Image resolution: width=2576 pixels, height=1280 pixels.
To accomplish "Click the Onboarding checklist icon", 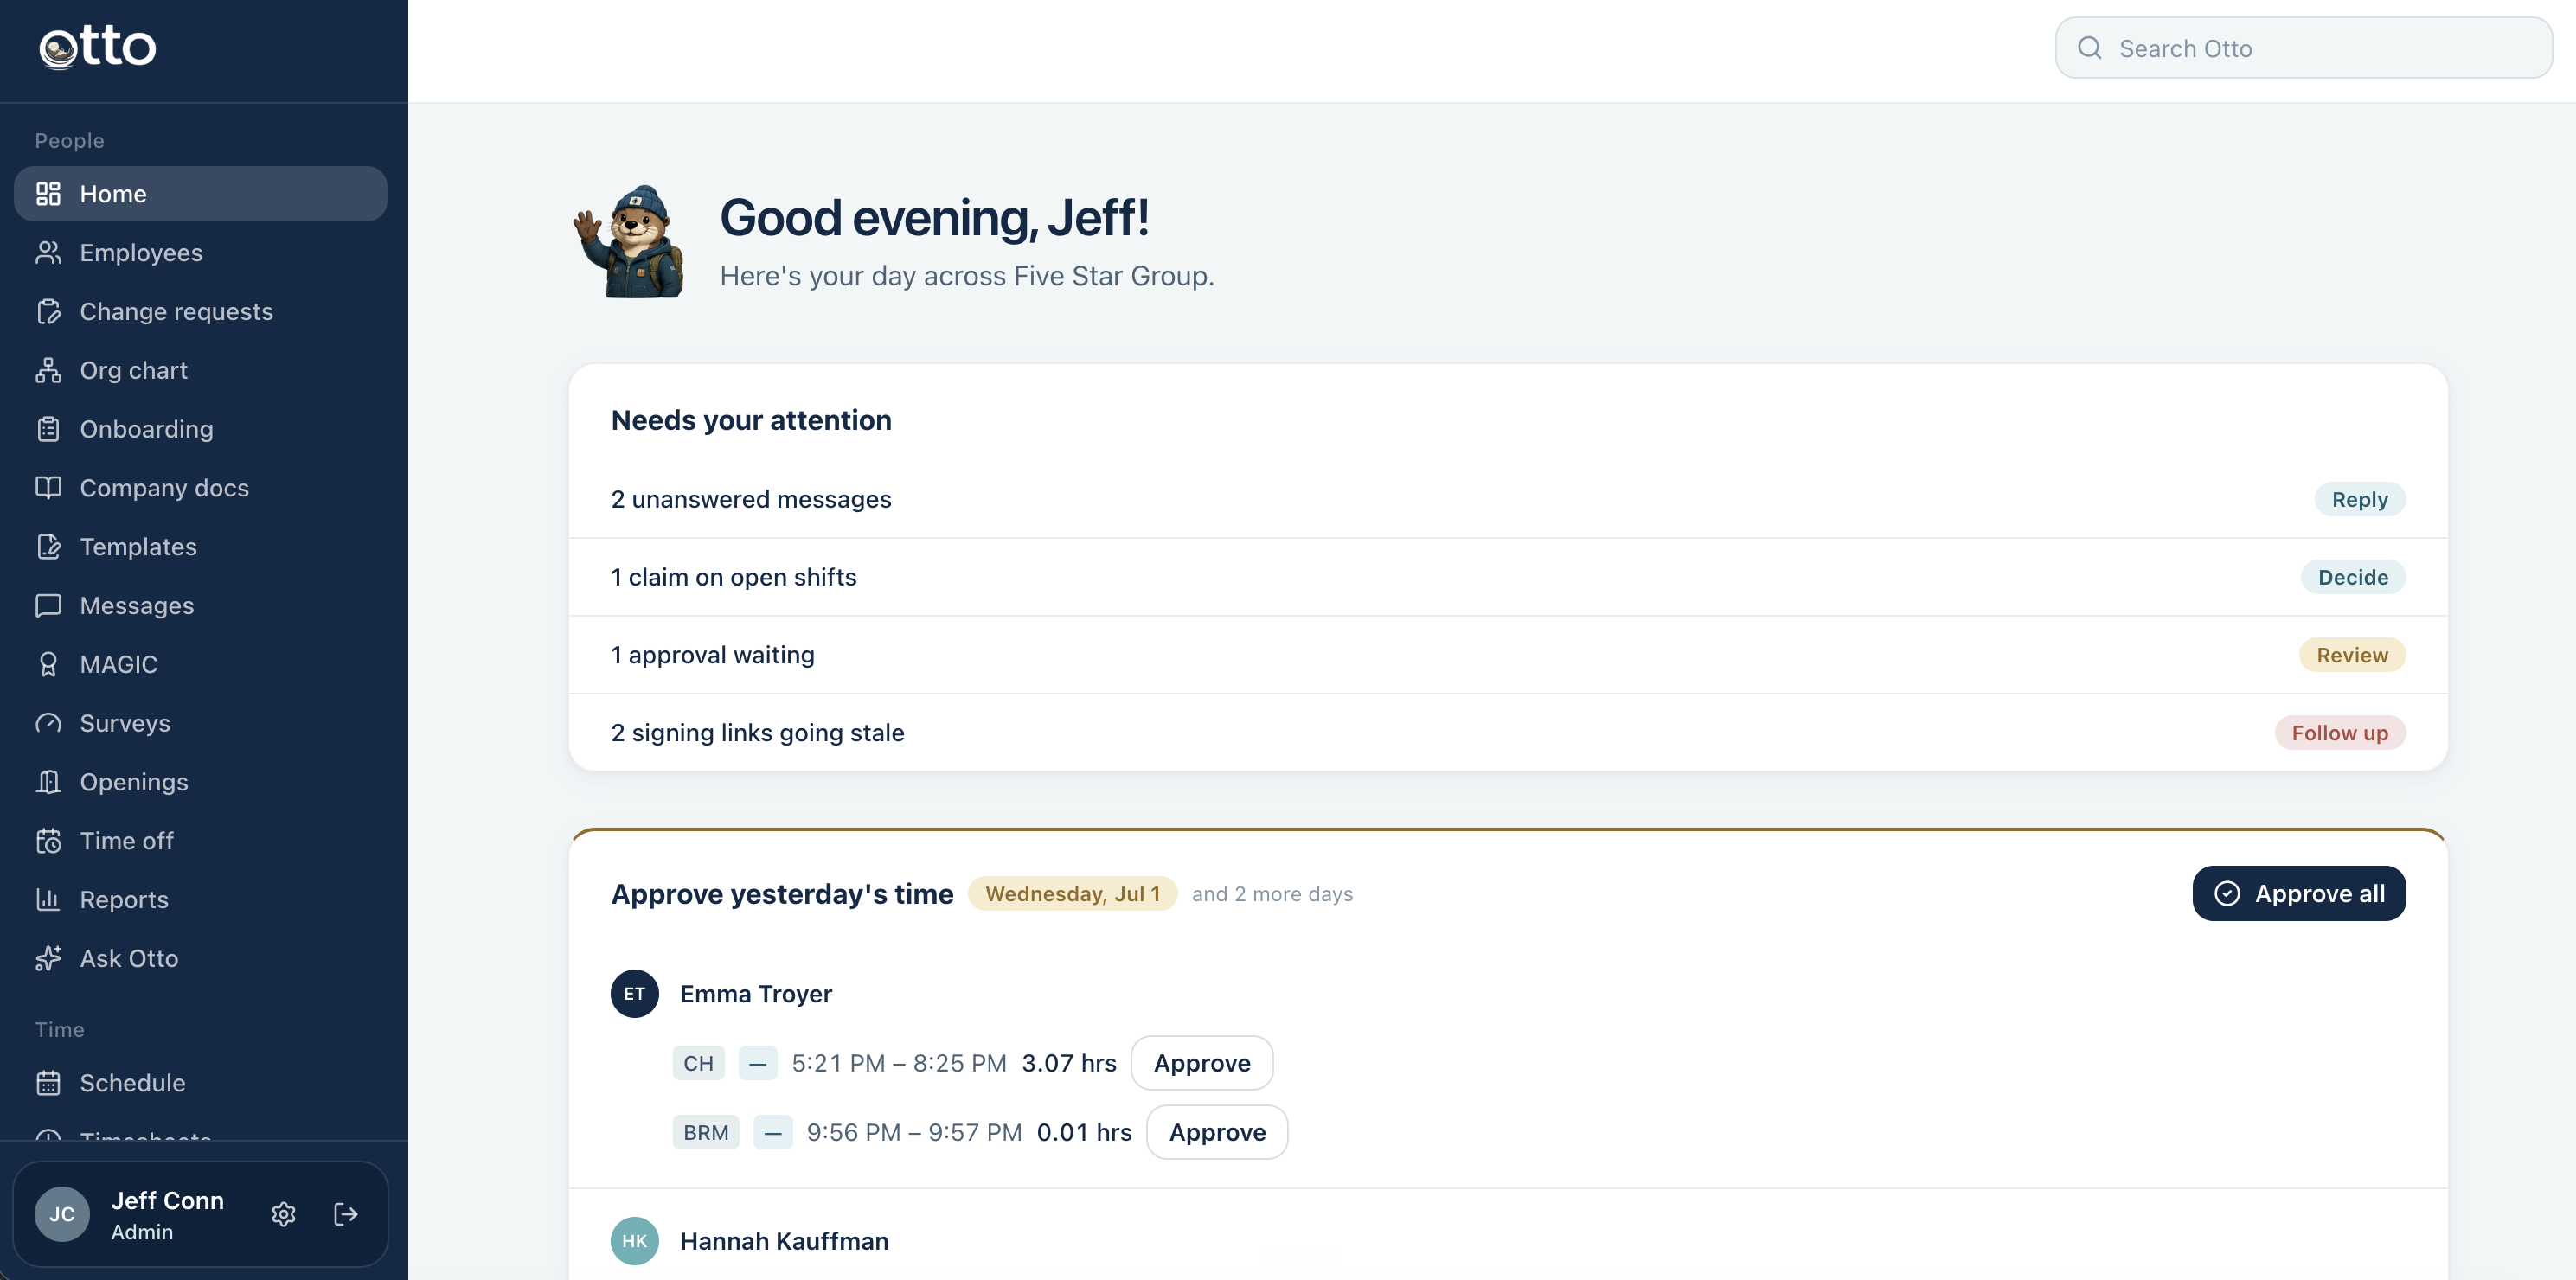I will click(x=48, y=429).
